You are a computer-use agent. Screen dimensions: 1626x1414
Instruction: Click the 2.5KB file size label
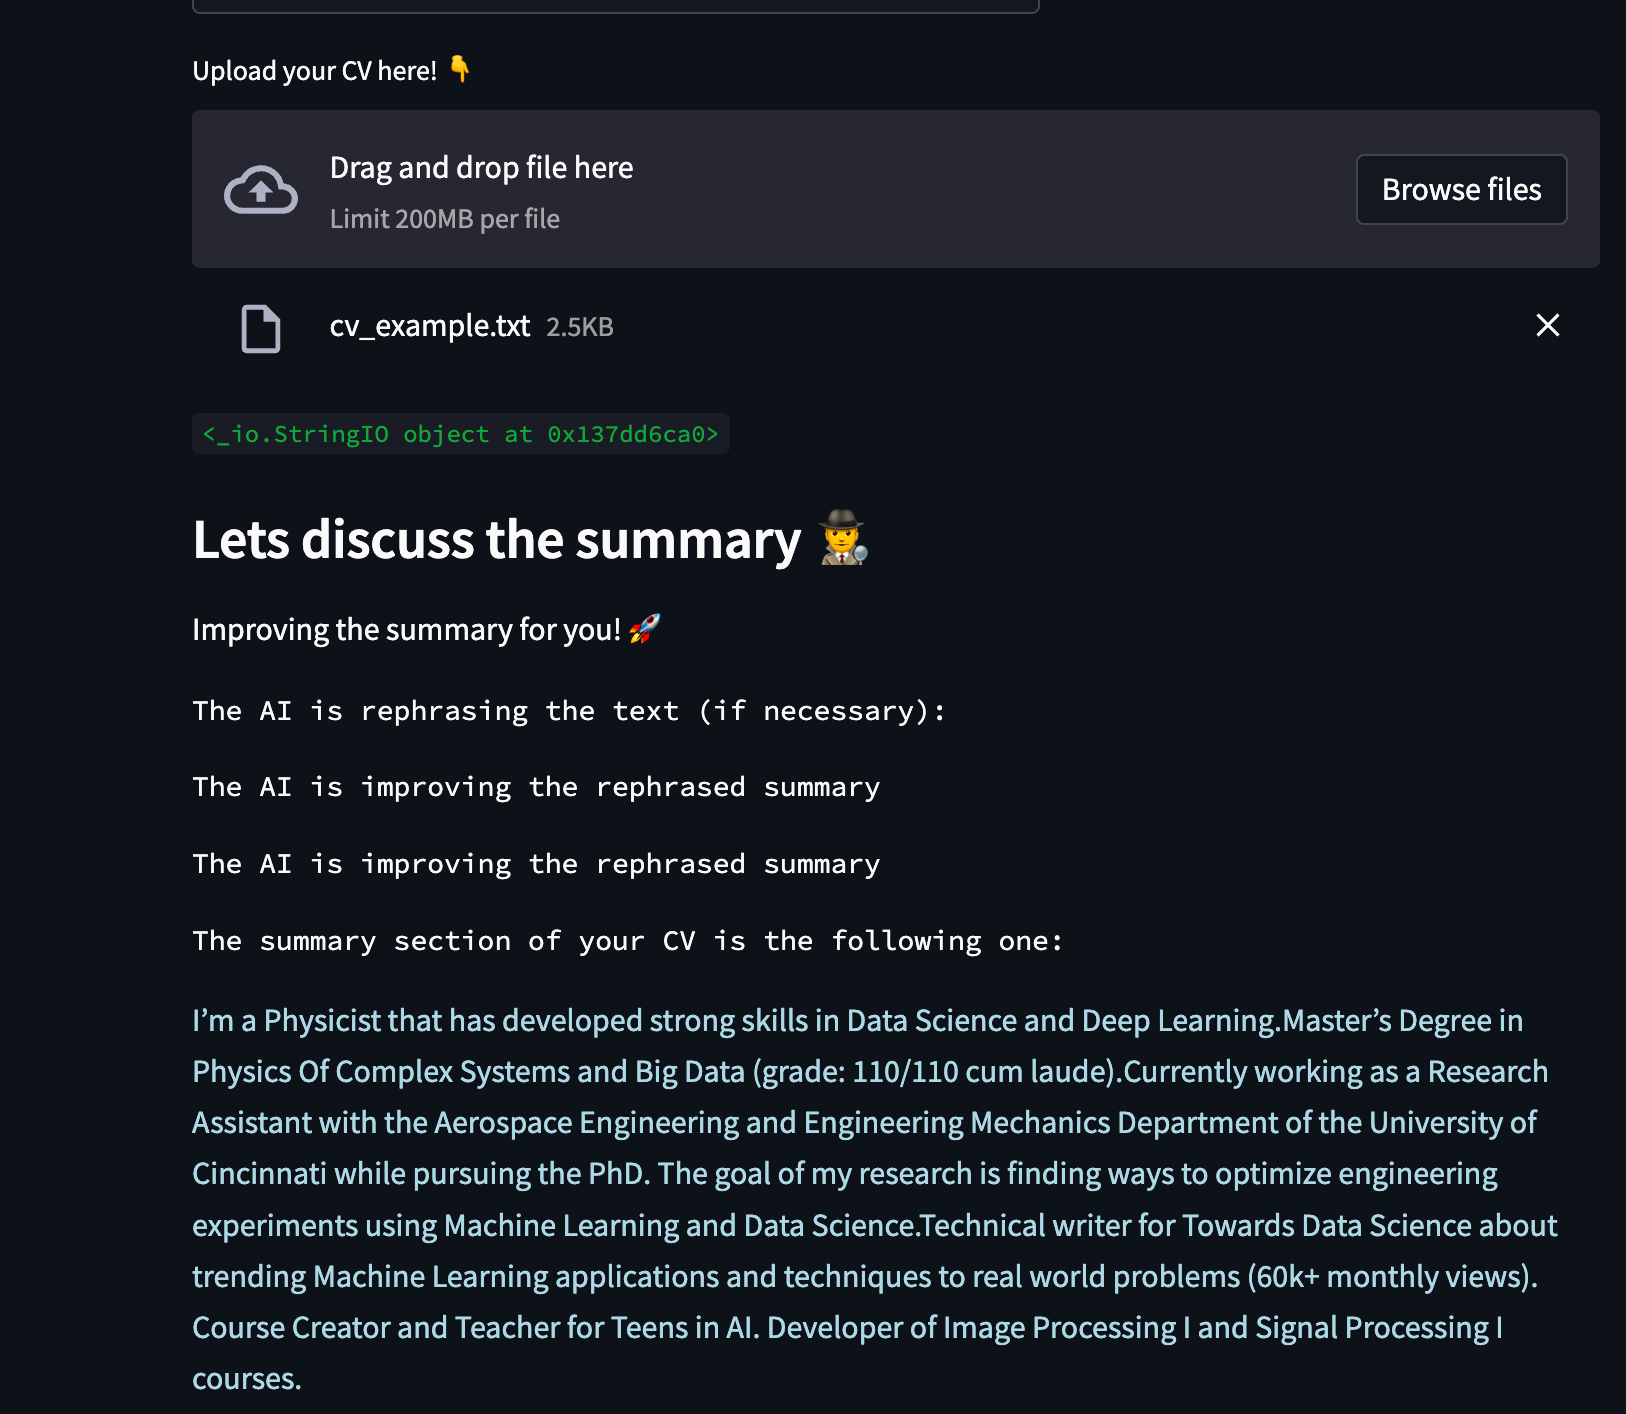[580, 327]
